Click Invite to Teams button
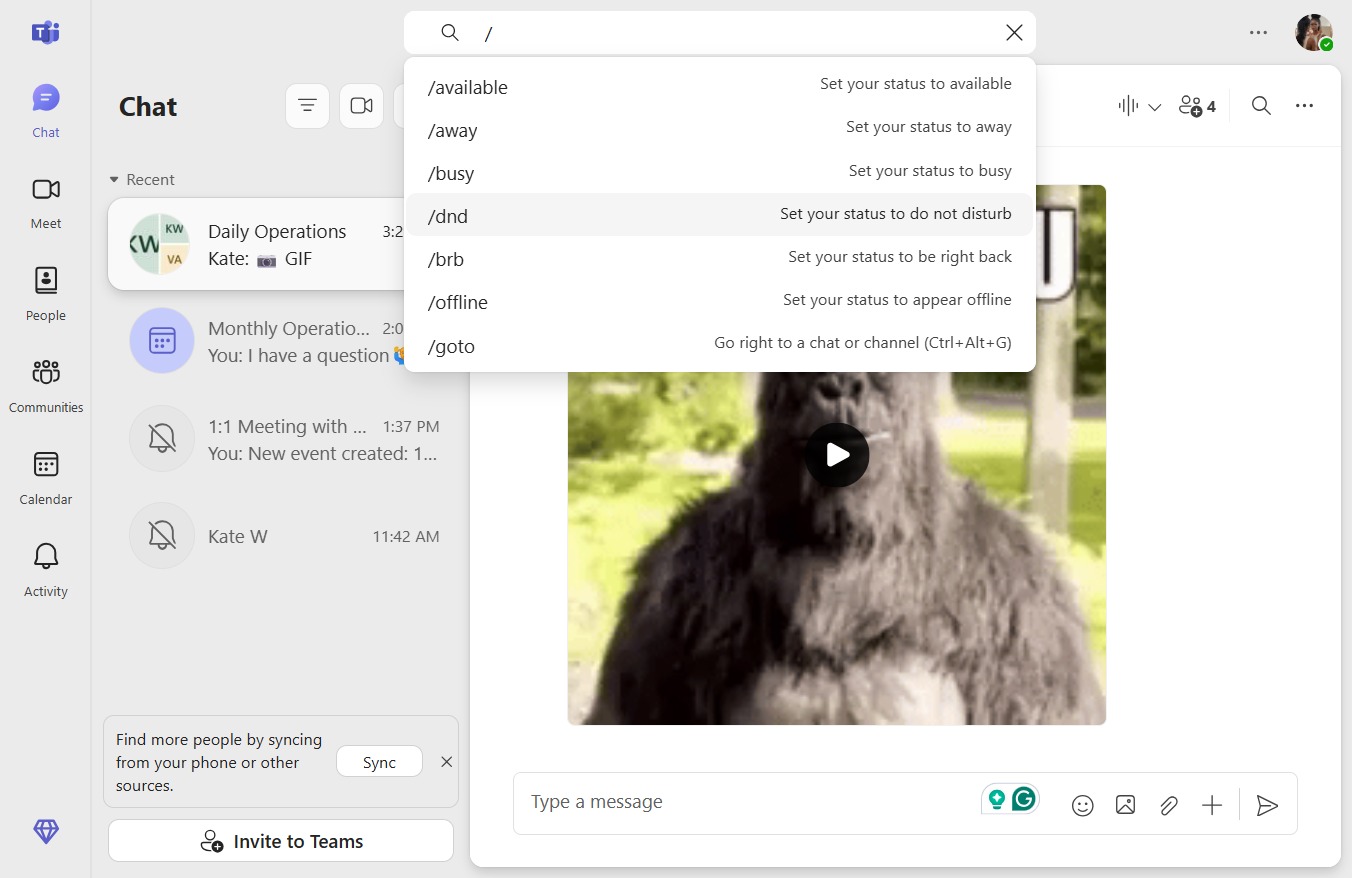This screenshot has width=1352, height=878. tap(281, 841)
